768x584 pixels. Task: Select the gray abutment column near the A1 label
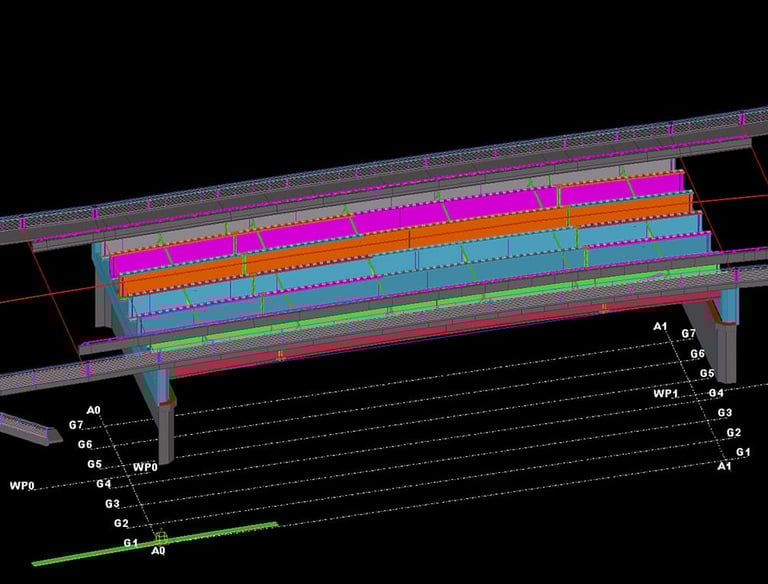[x=726, y=352]
